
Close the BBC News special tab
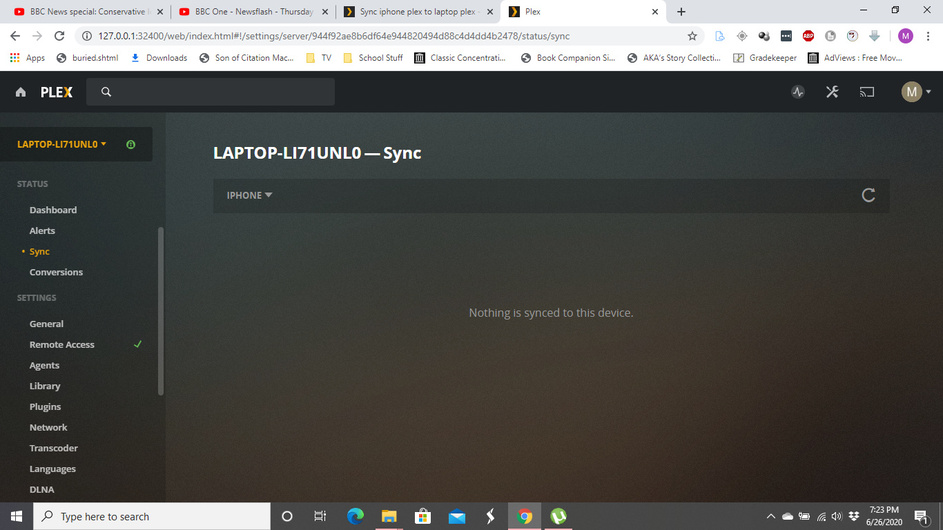click(x=160, y=11)
